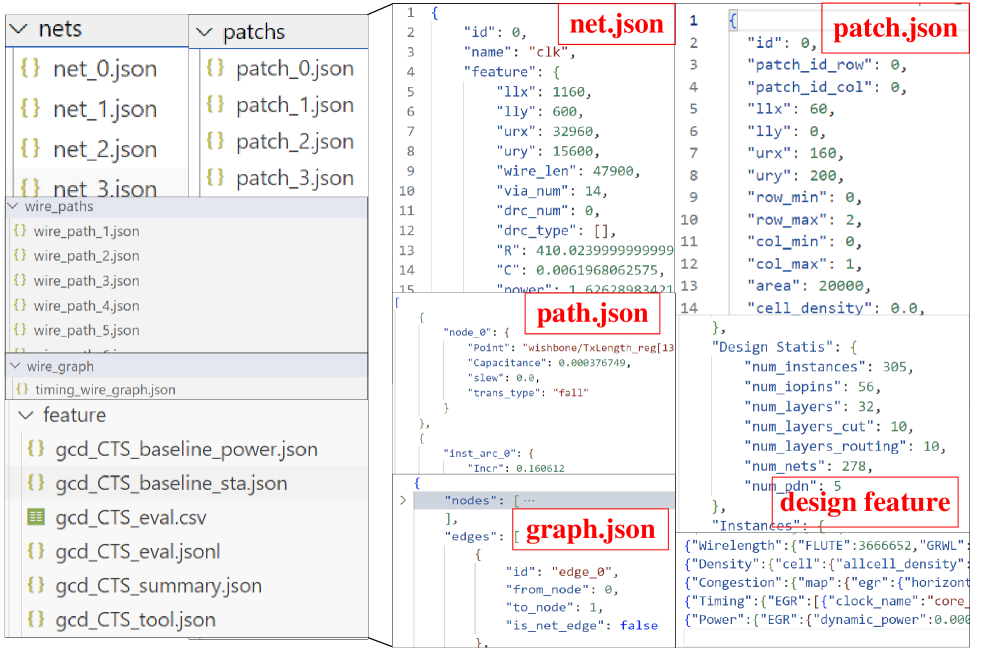
Task: Select wire_path_4.json file
Action: tap(86, 306)
